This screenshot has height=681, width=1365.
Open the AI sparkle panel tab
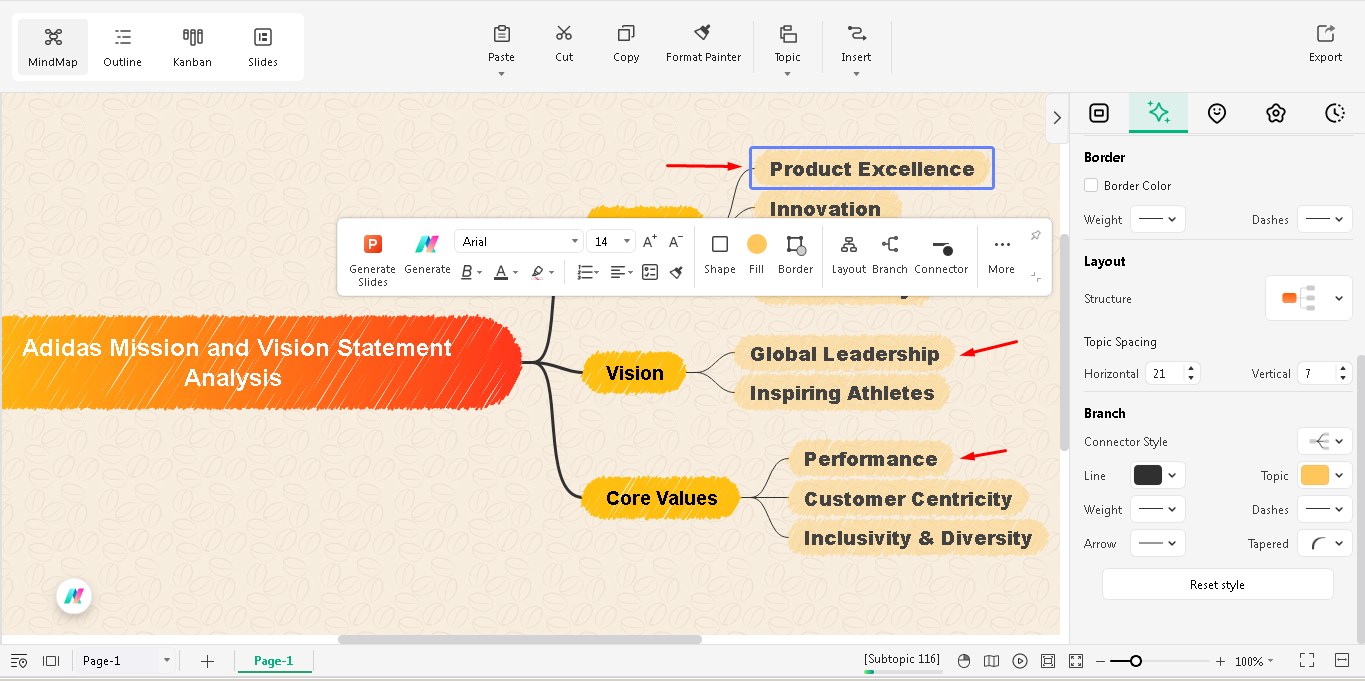click(x=1158, y=113)
